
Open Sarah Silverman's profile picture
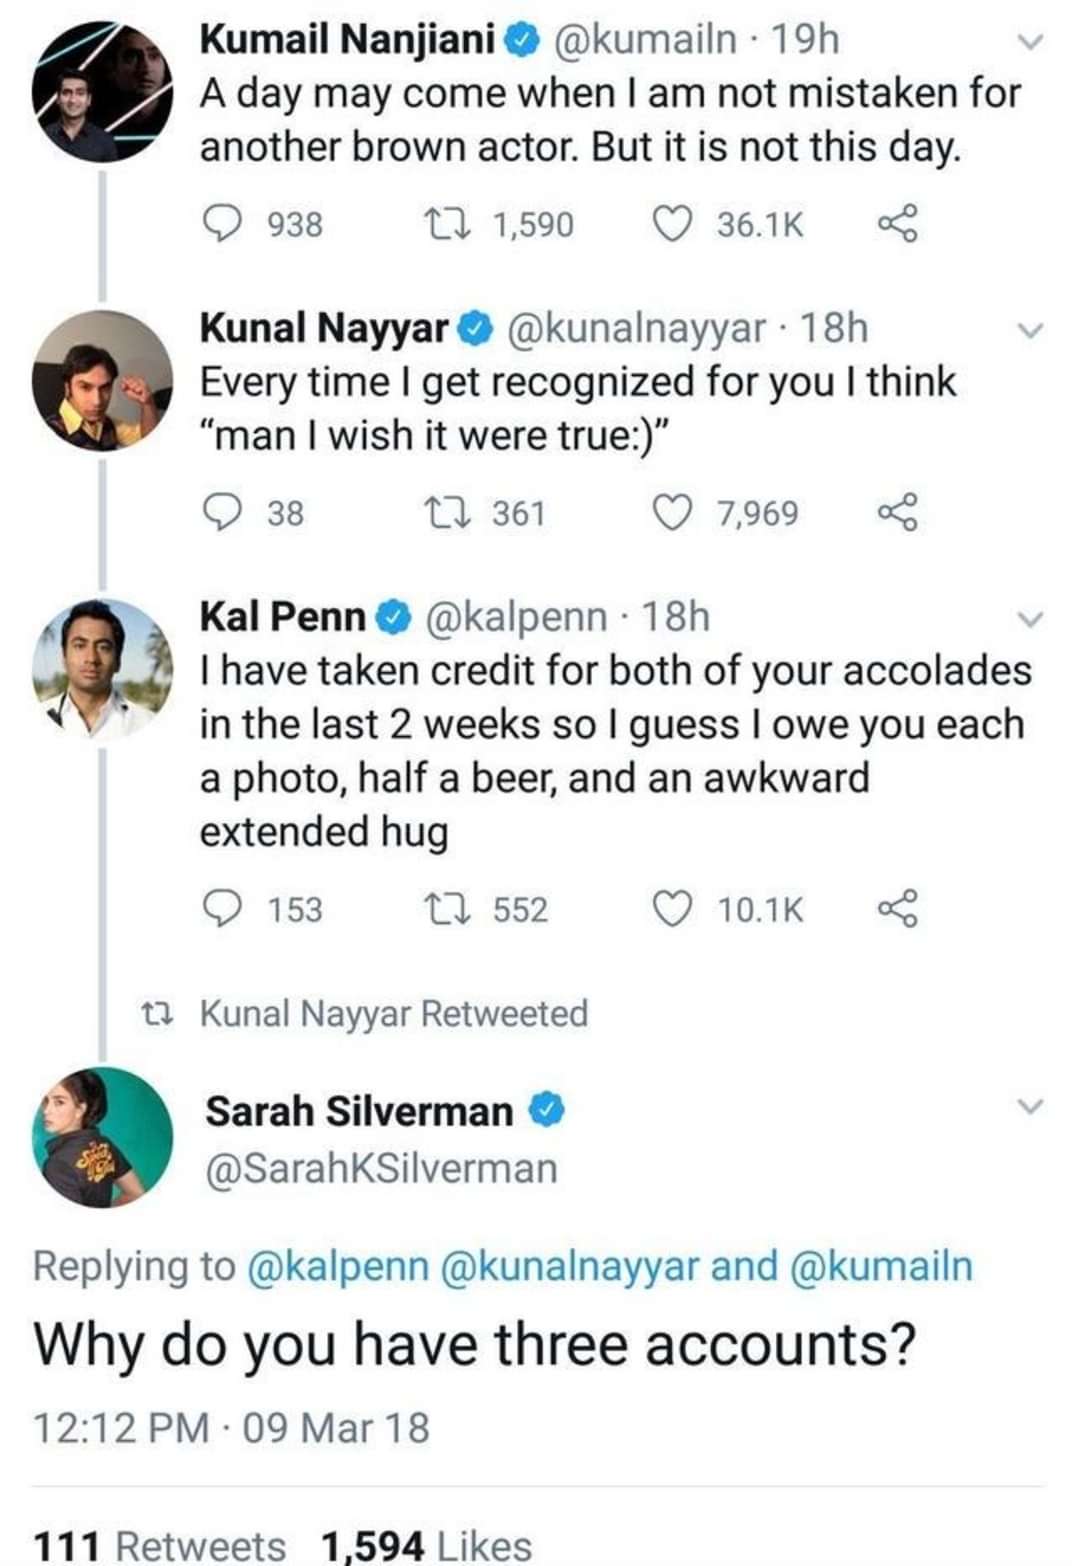coord(102,1137)
